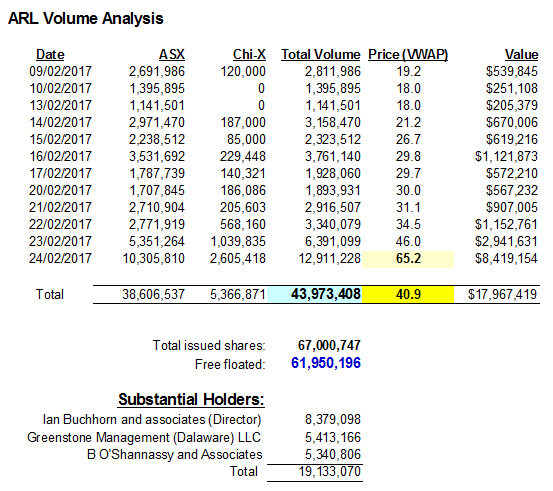This screenshot has width=553, height=491.
Task: Click the Date column header
Action: [x=50, y=55]
